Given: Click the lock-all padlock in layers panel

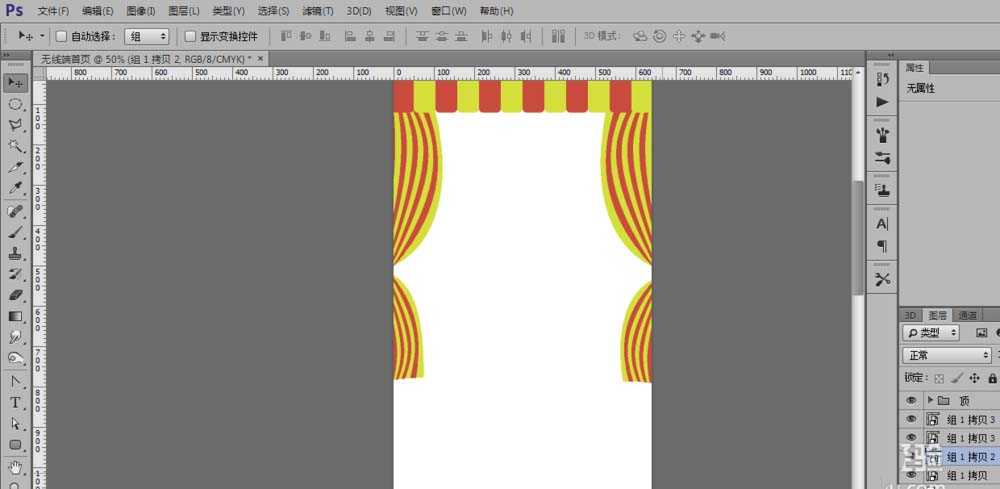Looking at the screenshot, I should [x=992, y=378].
